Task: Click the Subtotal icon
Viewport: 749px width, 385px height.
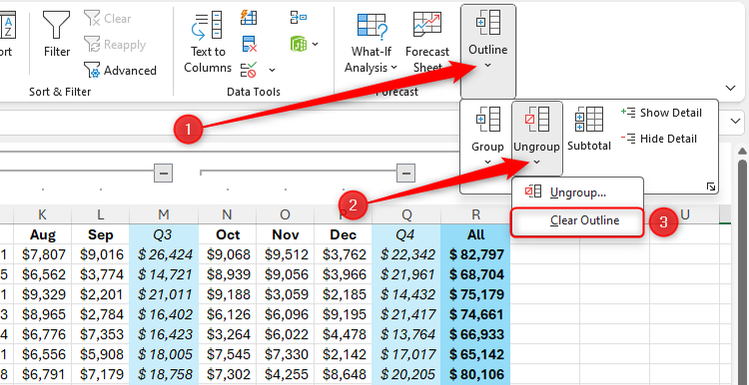Action: pyautogui.click(x=589, y=120)
